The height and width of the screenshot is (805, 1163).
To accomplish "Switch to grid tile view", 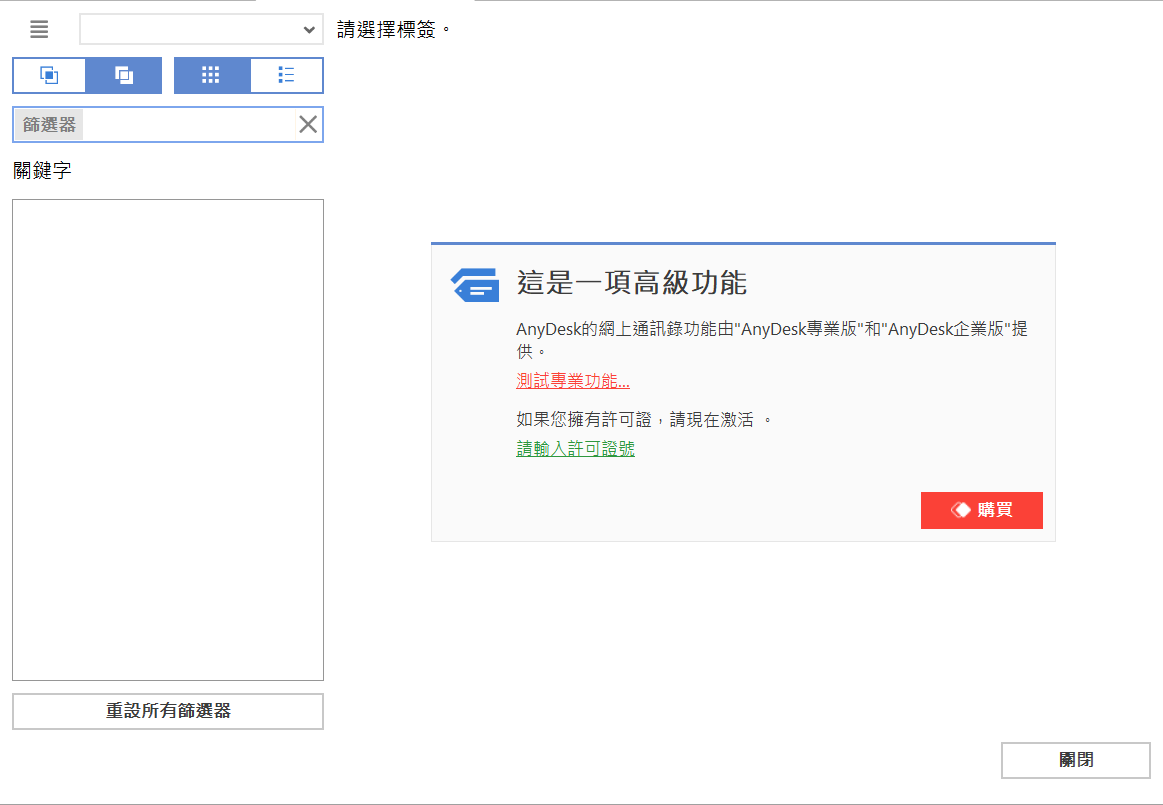I will (211, 75).
